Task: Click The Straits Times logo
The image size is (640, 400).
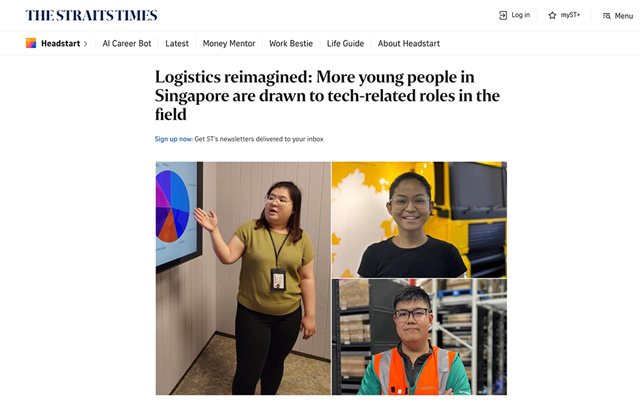Action: (x=91, y=16)
